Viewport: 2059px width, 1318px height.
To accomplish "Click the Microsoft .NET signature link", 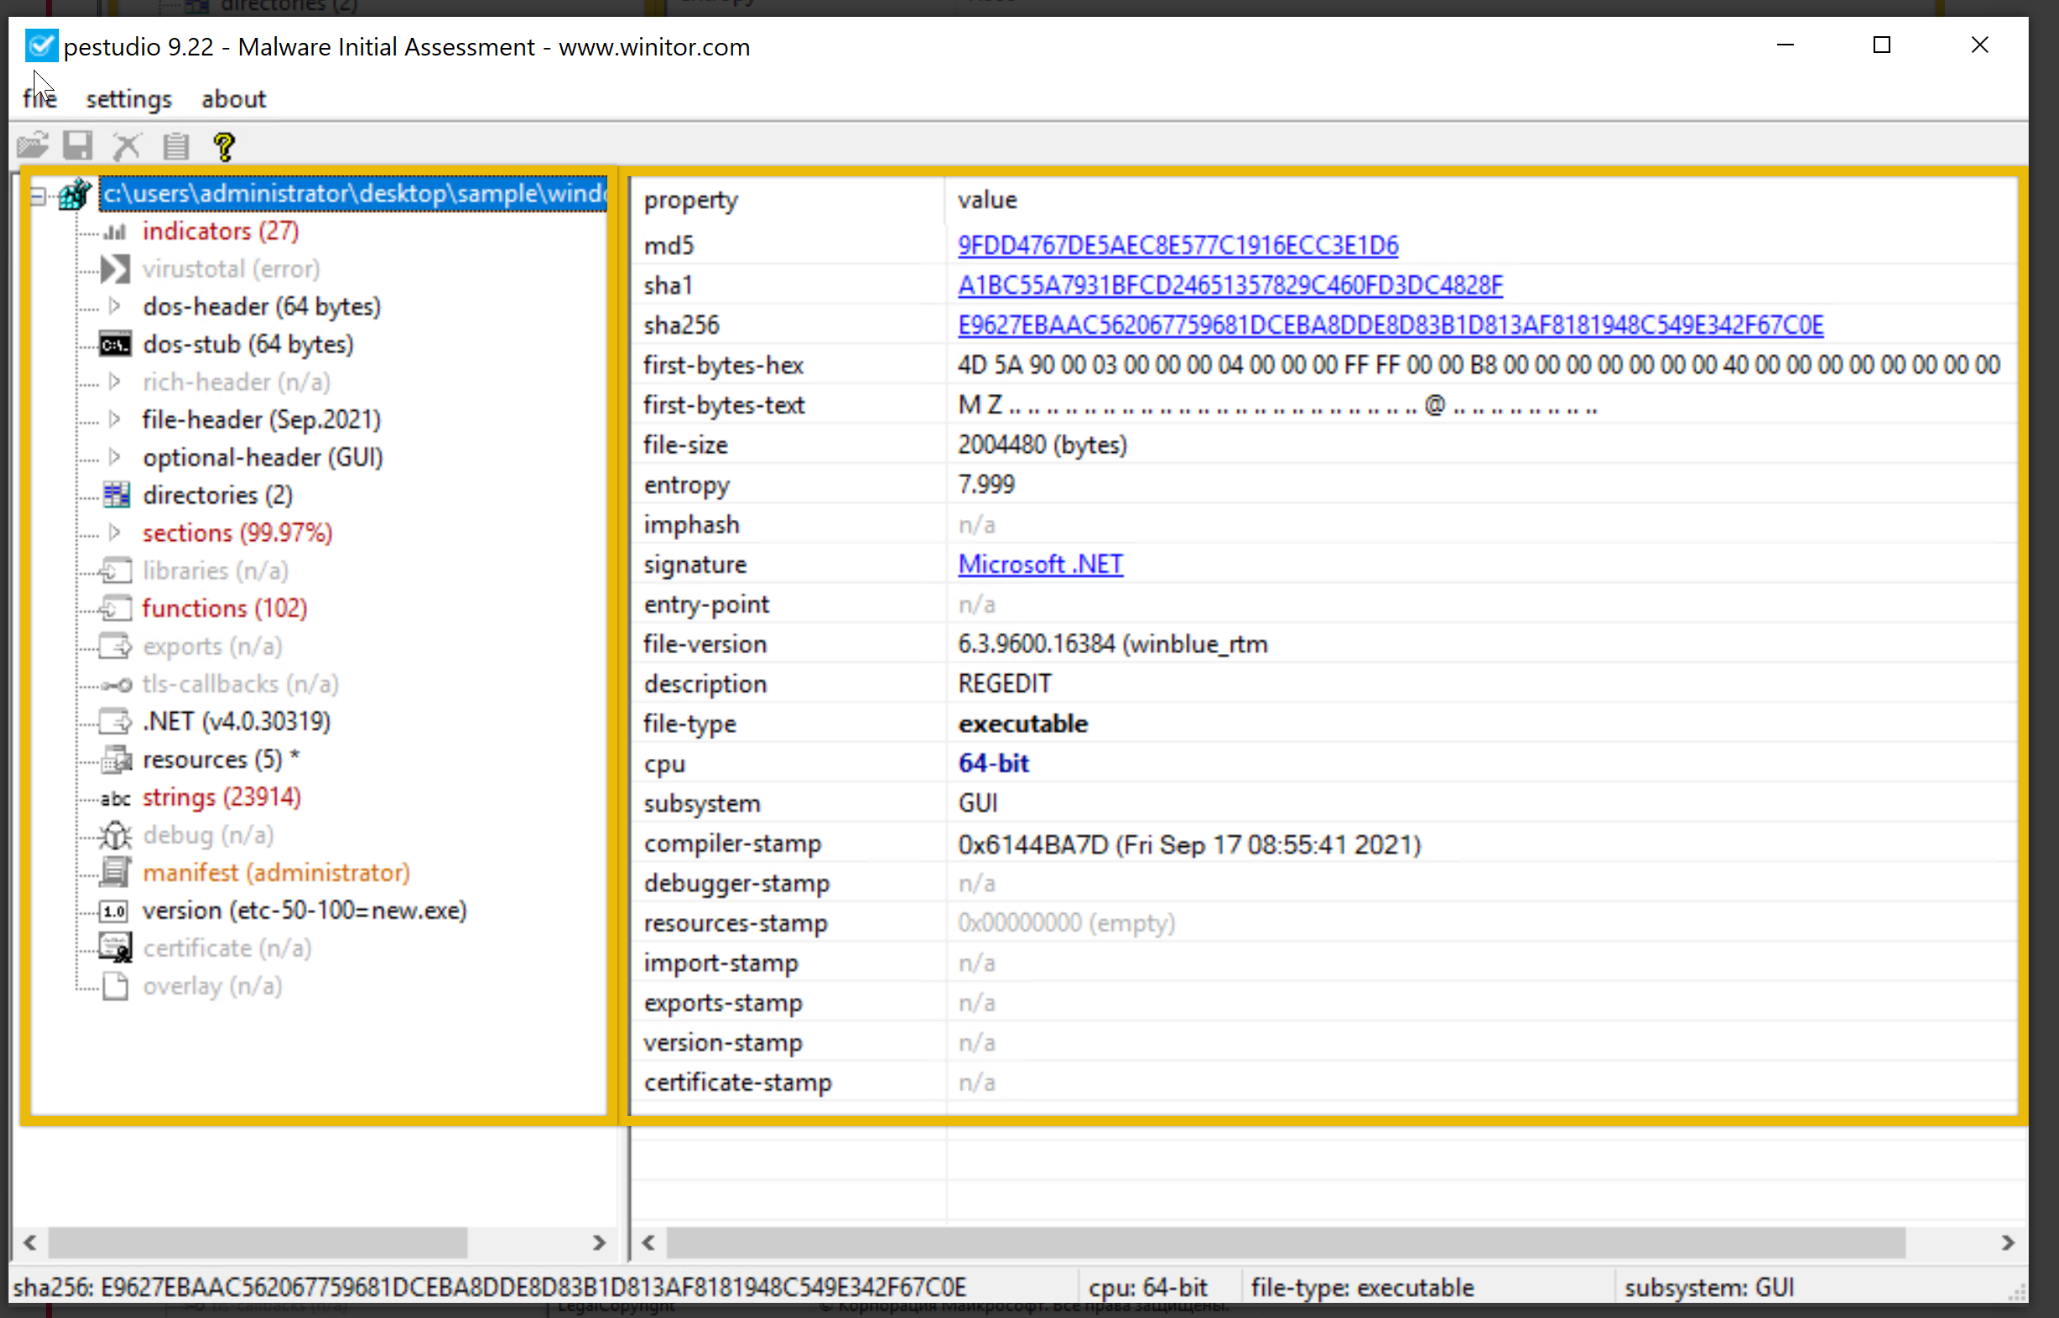I will coord(1040,564).
